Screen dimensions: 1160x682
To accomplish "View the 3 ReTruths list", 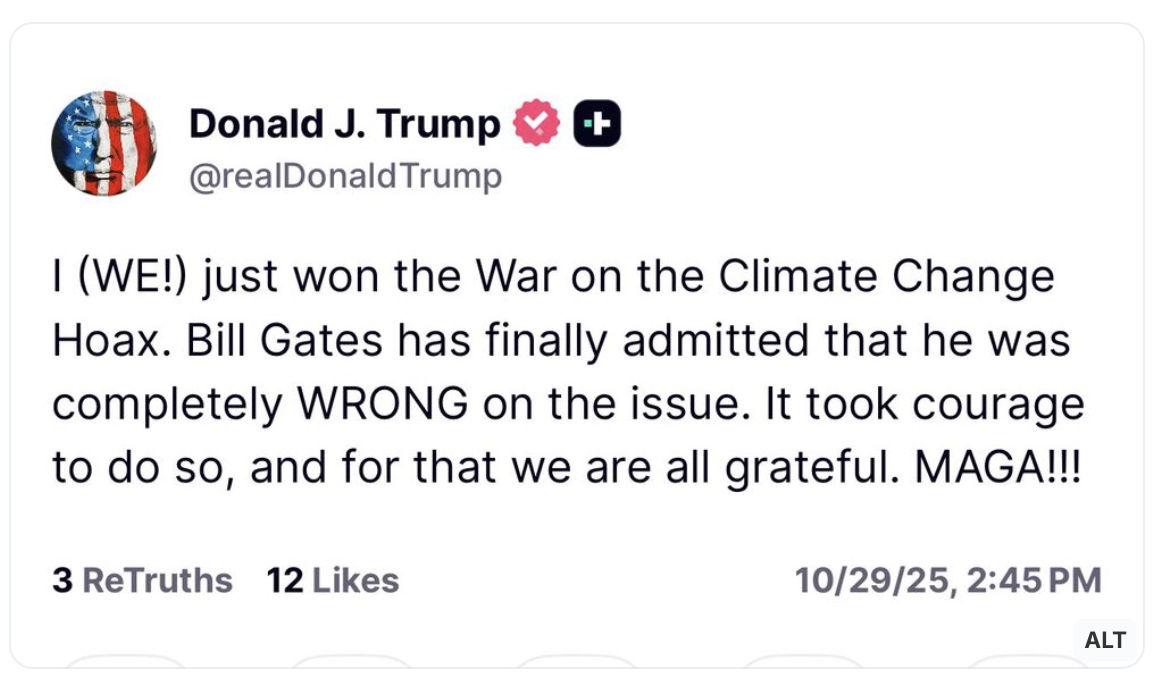I will 142,580.
